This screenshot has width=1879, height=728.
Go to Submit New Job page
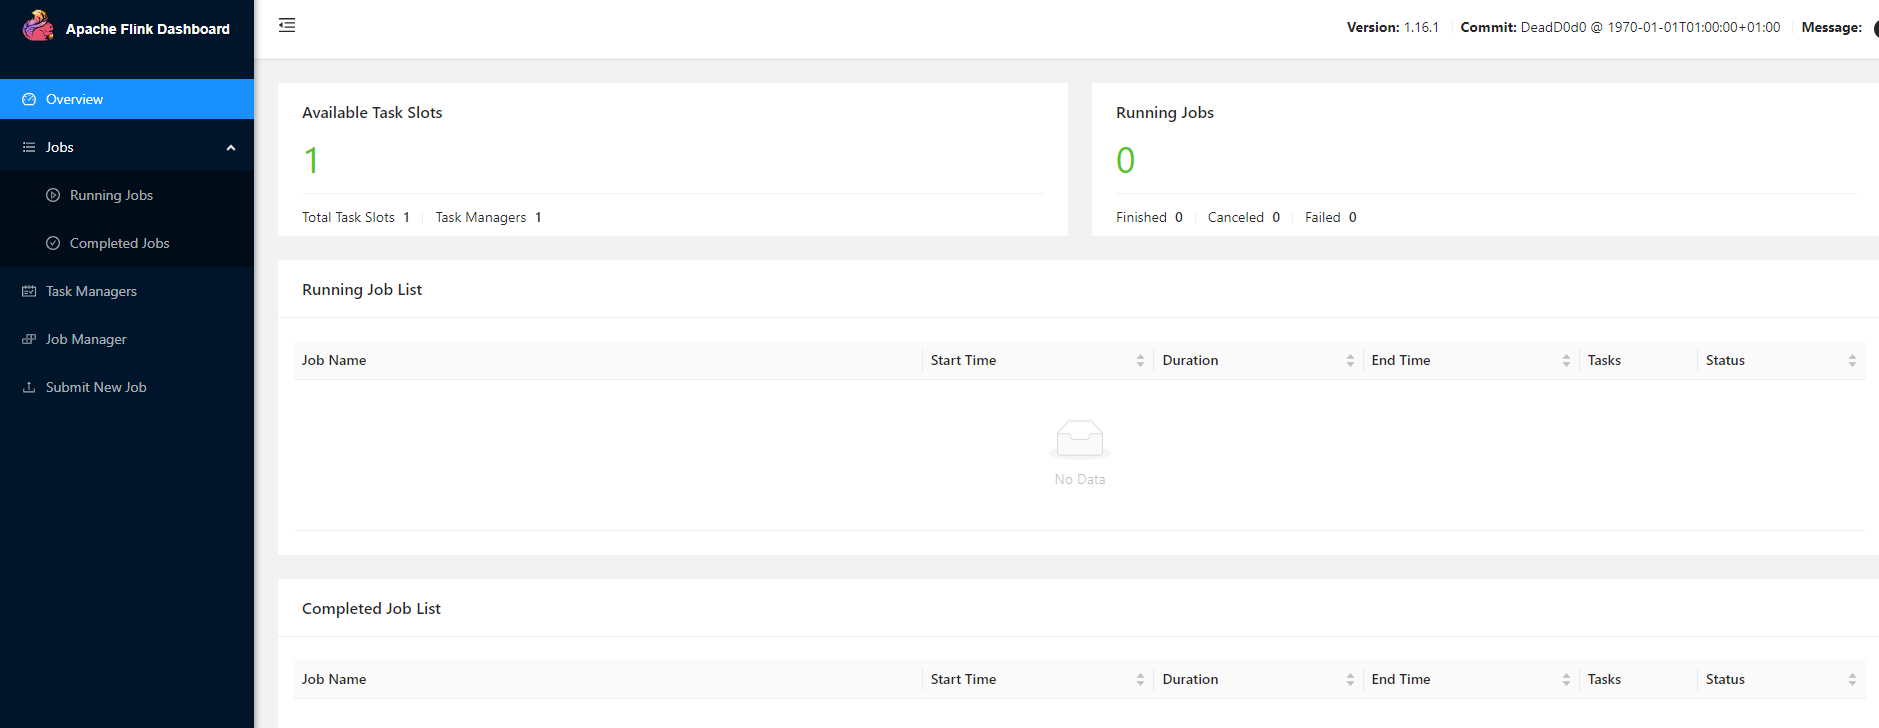(96, 387)
